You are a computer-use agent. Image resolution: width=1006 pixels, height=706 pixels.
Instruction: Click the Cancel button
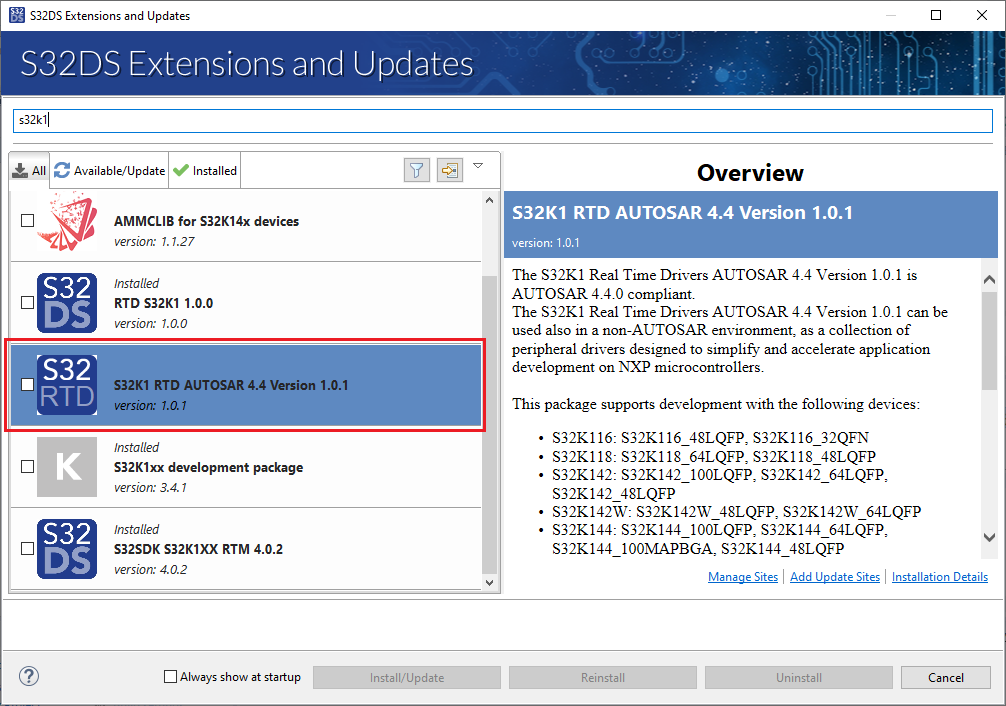click(945, 677)
